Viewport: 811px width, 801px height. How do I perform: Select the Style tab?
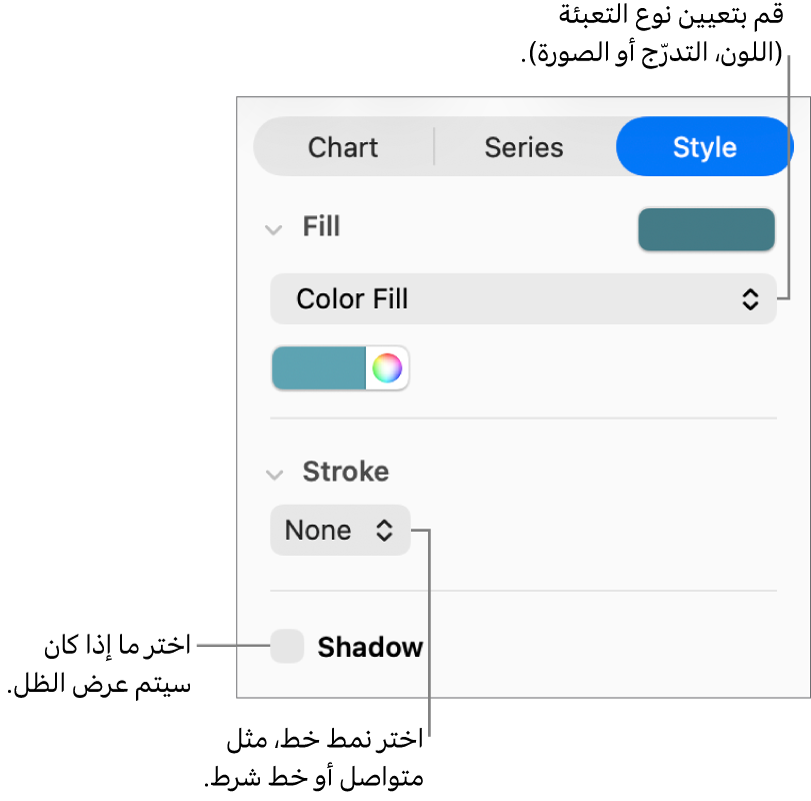click(x=704, y=147)
